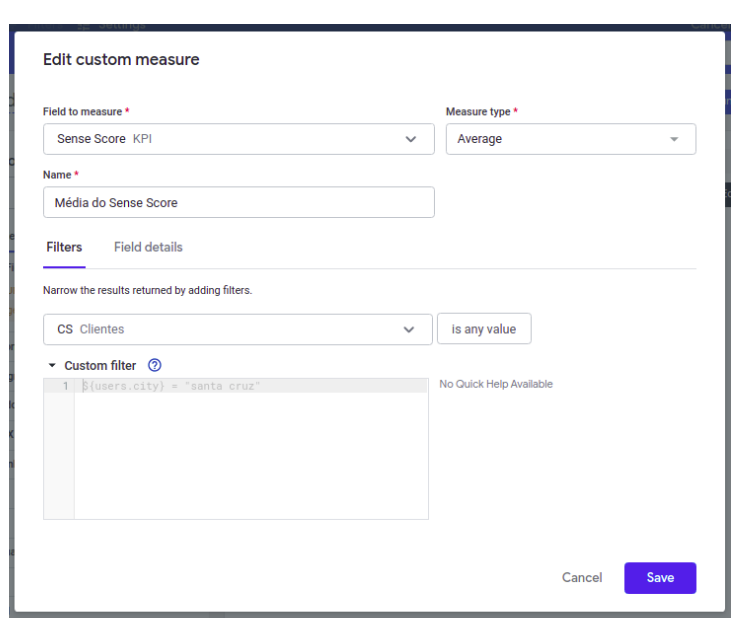Click the 'is any value' filter button
The width and height of the screenshot is (739, 622).
point(484,329)
